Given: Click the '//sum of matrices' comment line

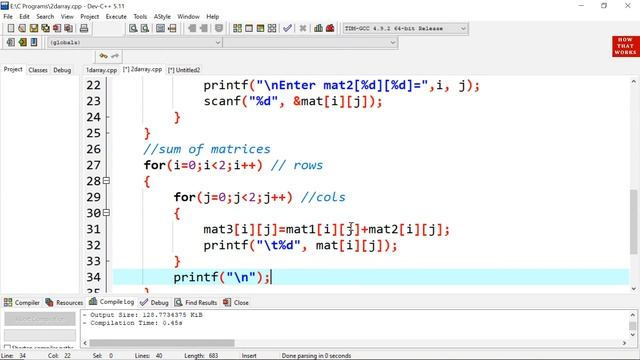Looking at the screenshot, I should point(207,149).
